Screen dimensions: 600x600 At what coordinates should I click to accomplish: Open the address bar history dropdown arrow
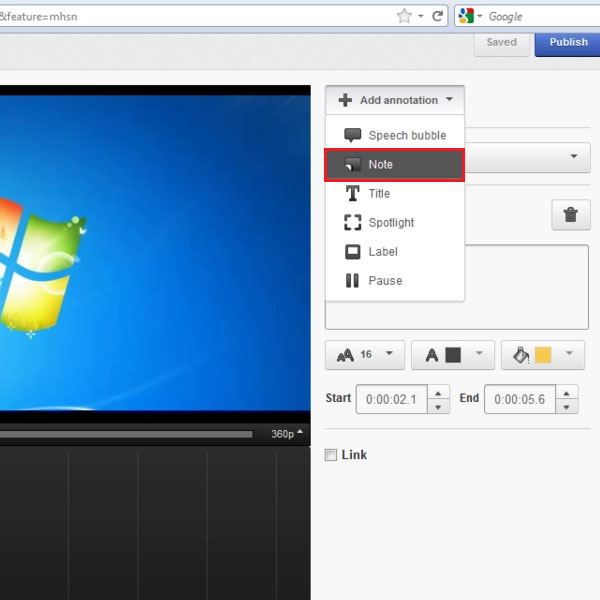421,16
